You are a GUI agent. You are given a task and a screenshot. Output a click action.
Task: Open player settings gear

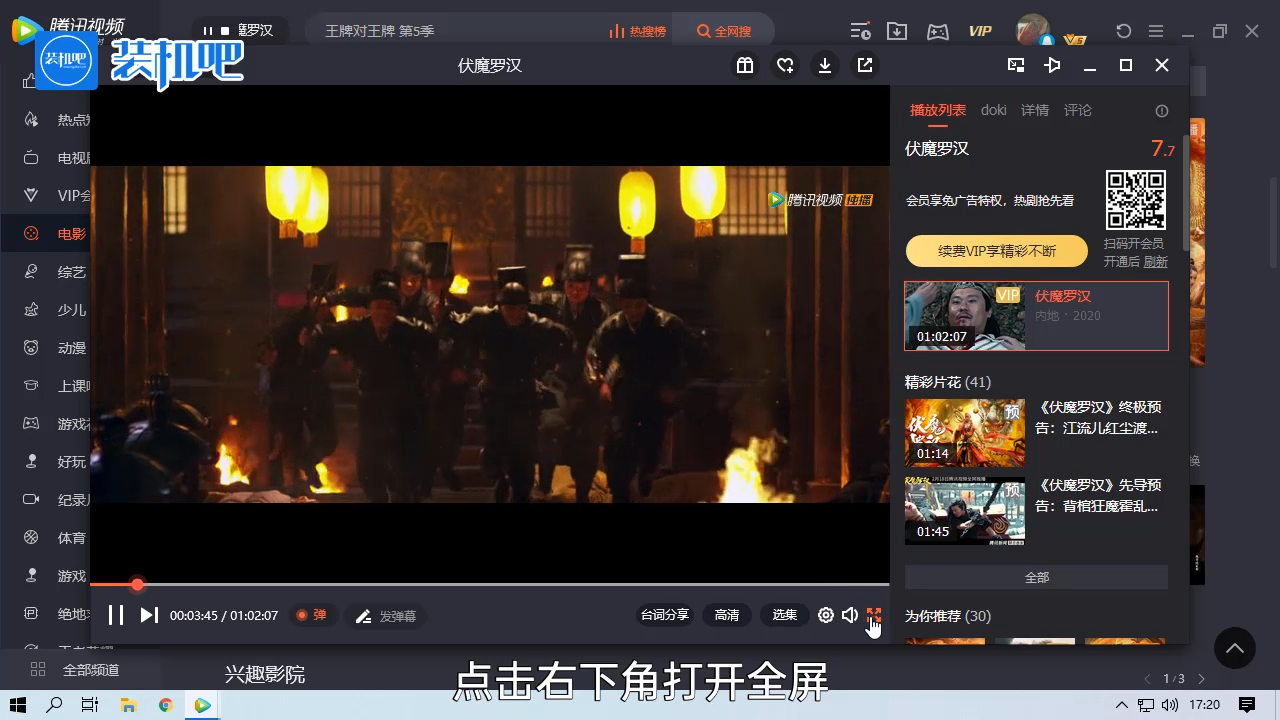(x=826, y=615)
